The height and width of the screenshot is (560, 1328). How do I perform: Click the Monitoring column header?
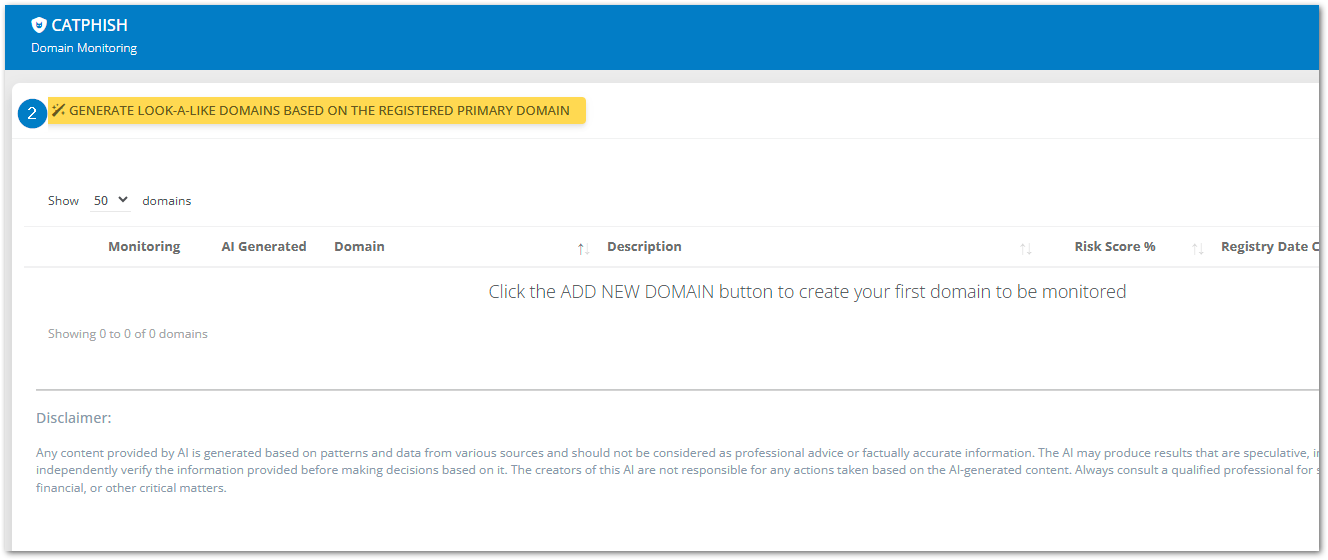tap(144, 247)
